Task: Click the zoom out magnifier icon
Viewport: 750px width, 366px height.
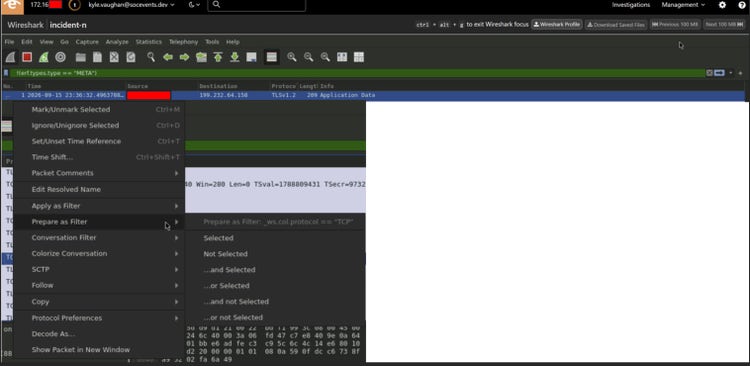Action: tap(309, 57)
